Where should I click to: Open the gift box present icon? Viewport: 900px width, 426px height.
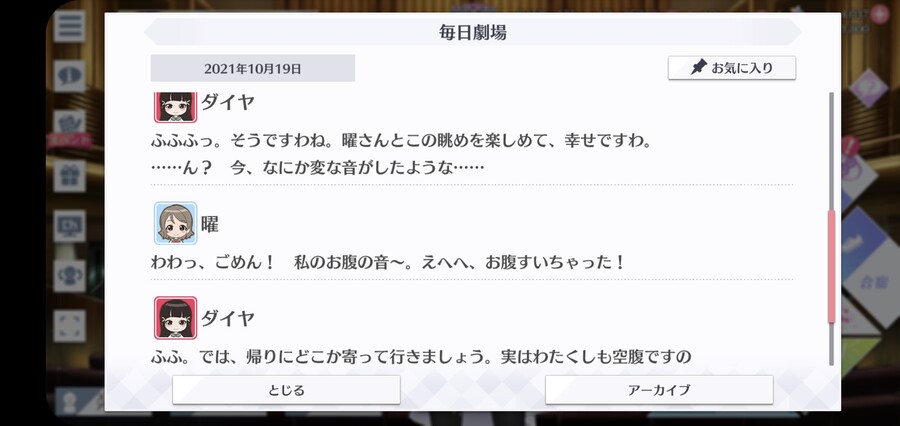tap(69, 175)
